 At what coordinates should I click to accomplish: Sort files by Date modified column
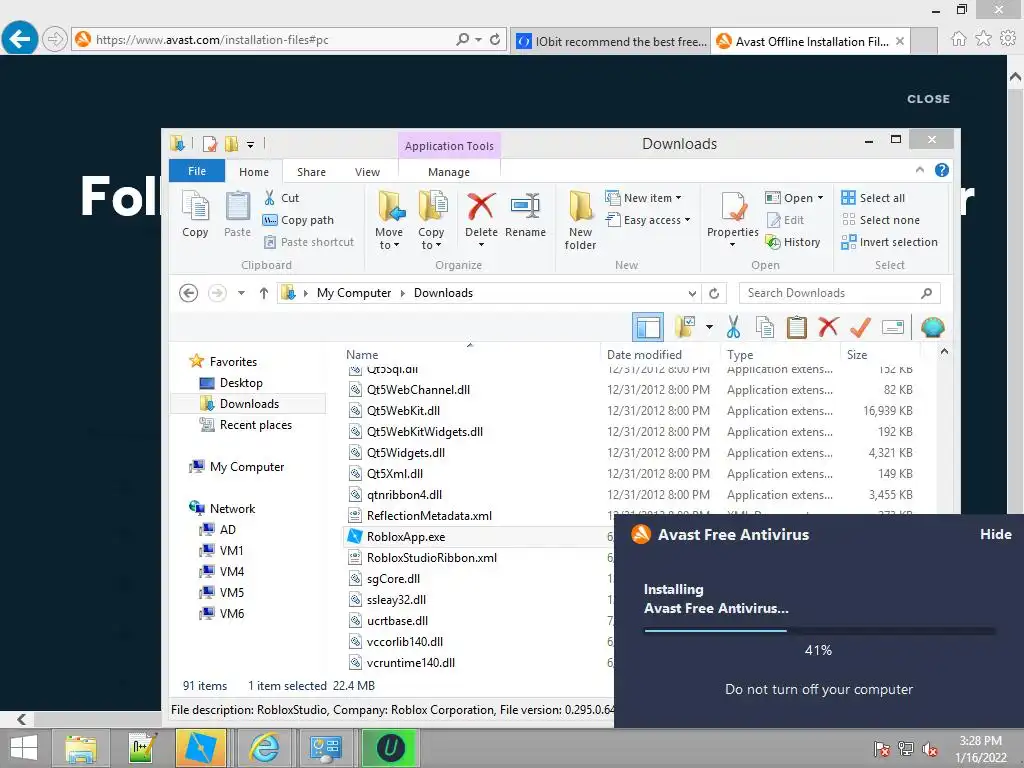[x=644, y=355]
